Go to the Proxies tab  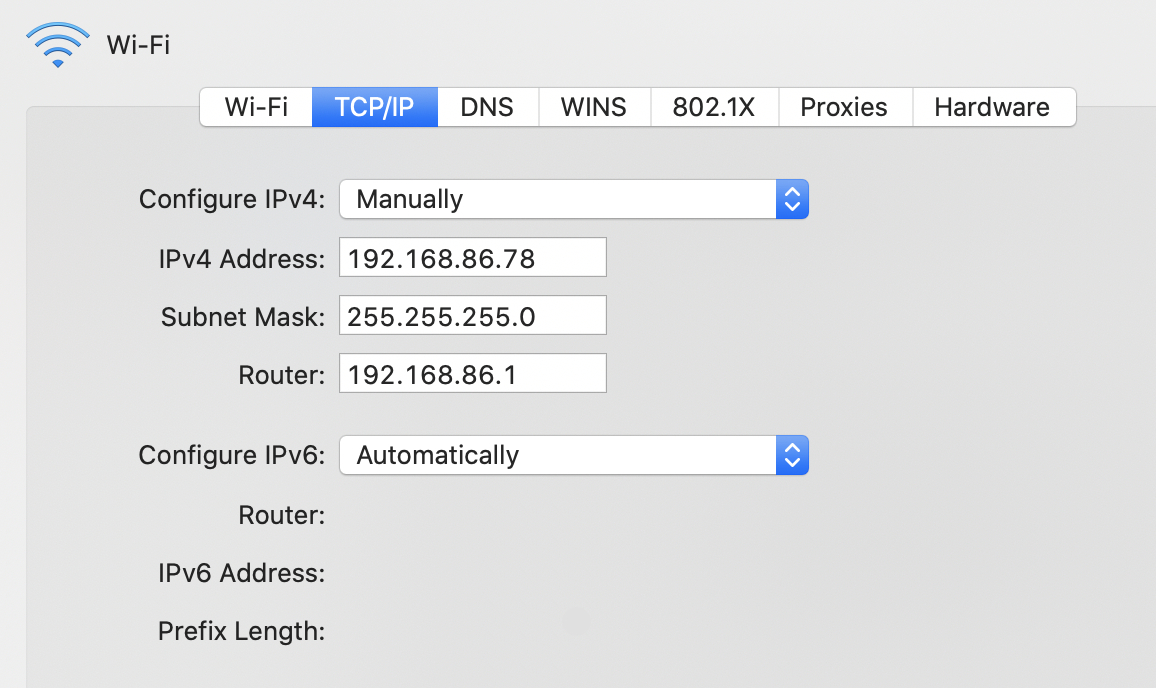pos(845,107)
